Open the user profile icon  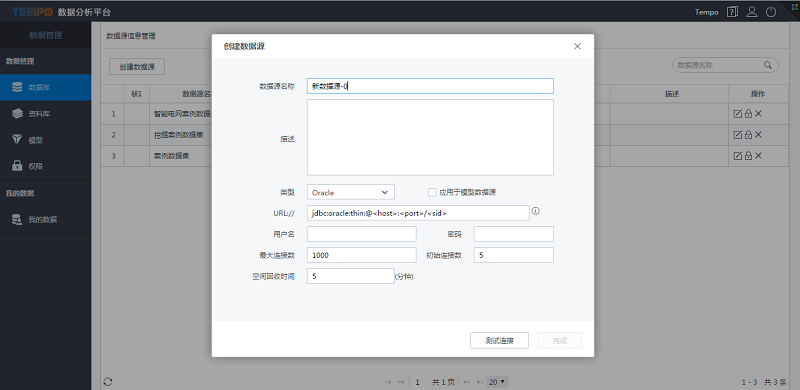click(x=752, y=12)
